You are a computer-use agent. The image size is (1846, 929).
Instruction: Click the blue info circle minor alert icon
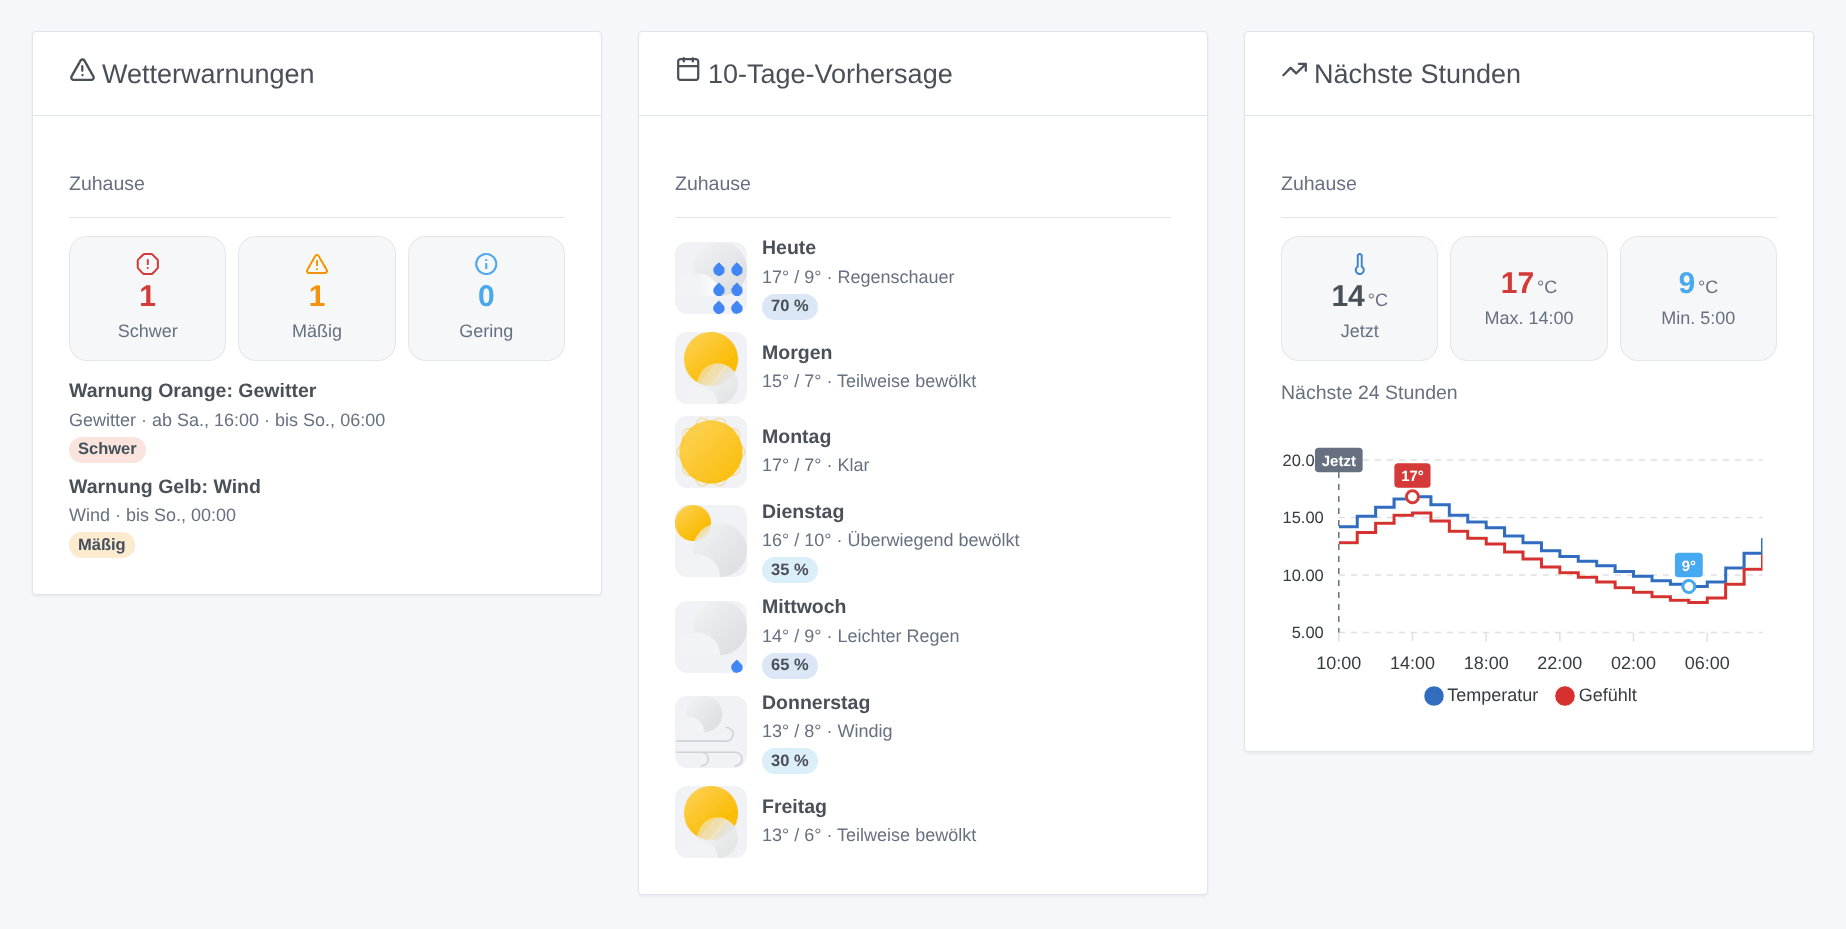coord(486,264)
